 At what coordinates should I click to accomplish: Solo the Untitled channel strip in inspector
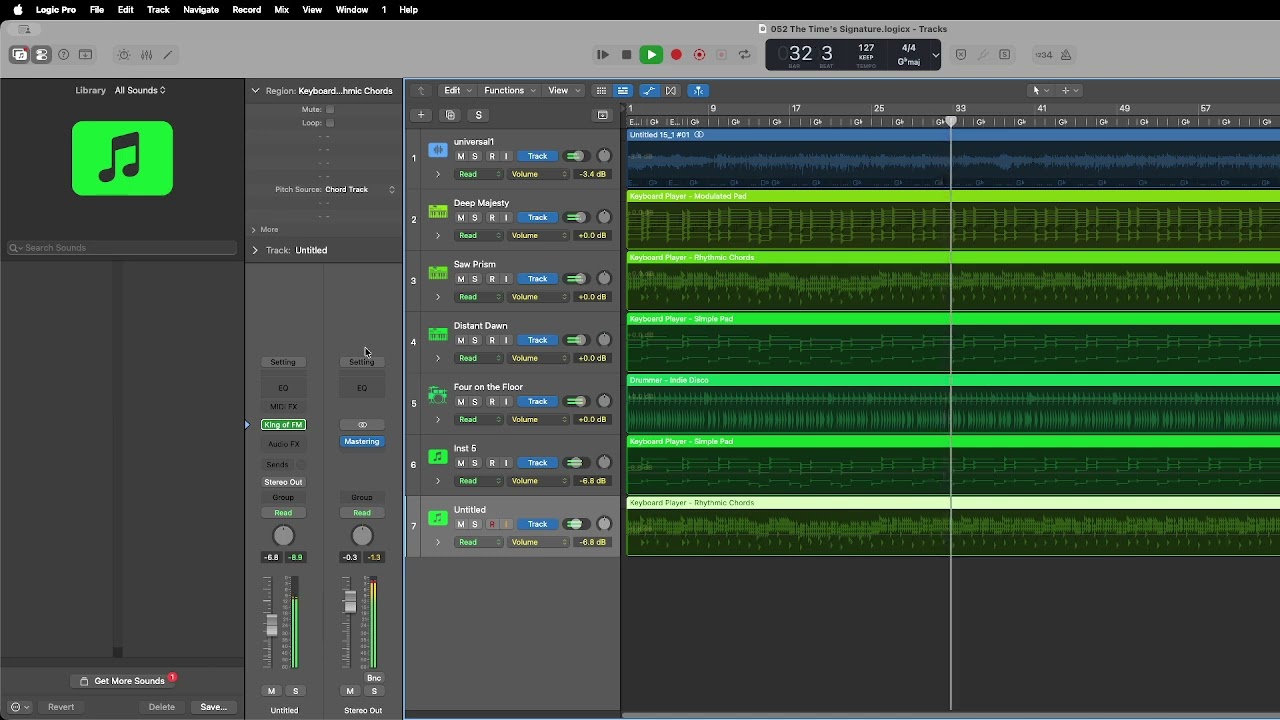[x=295, y=691]
